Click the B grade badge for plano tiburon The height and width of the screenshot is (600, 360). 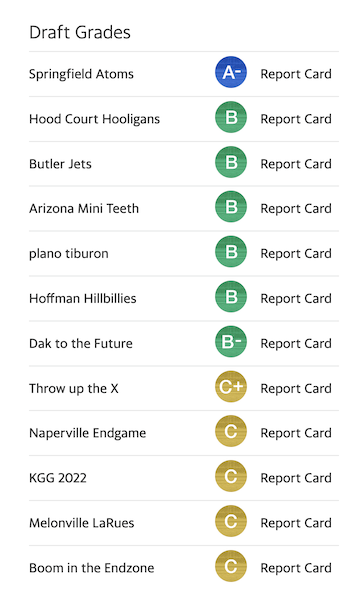[231, 252]
